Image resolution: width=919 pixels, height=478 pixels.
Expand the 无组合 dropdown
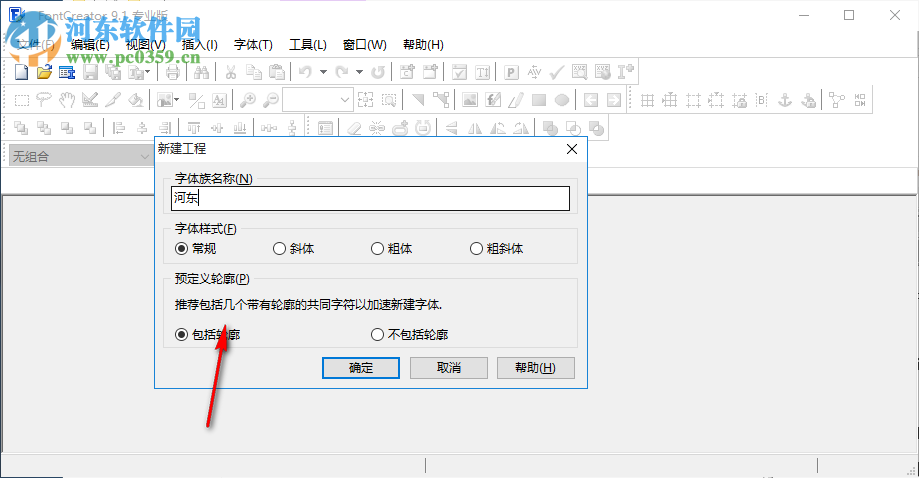pos(145,156)
